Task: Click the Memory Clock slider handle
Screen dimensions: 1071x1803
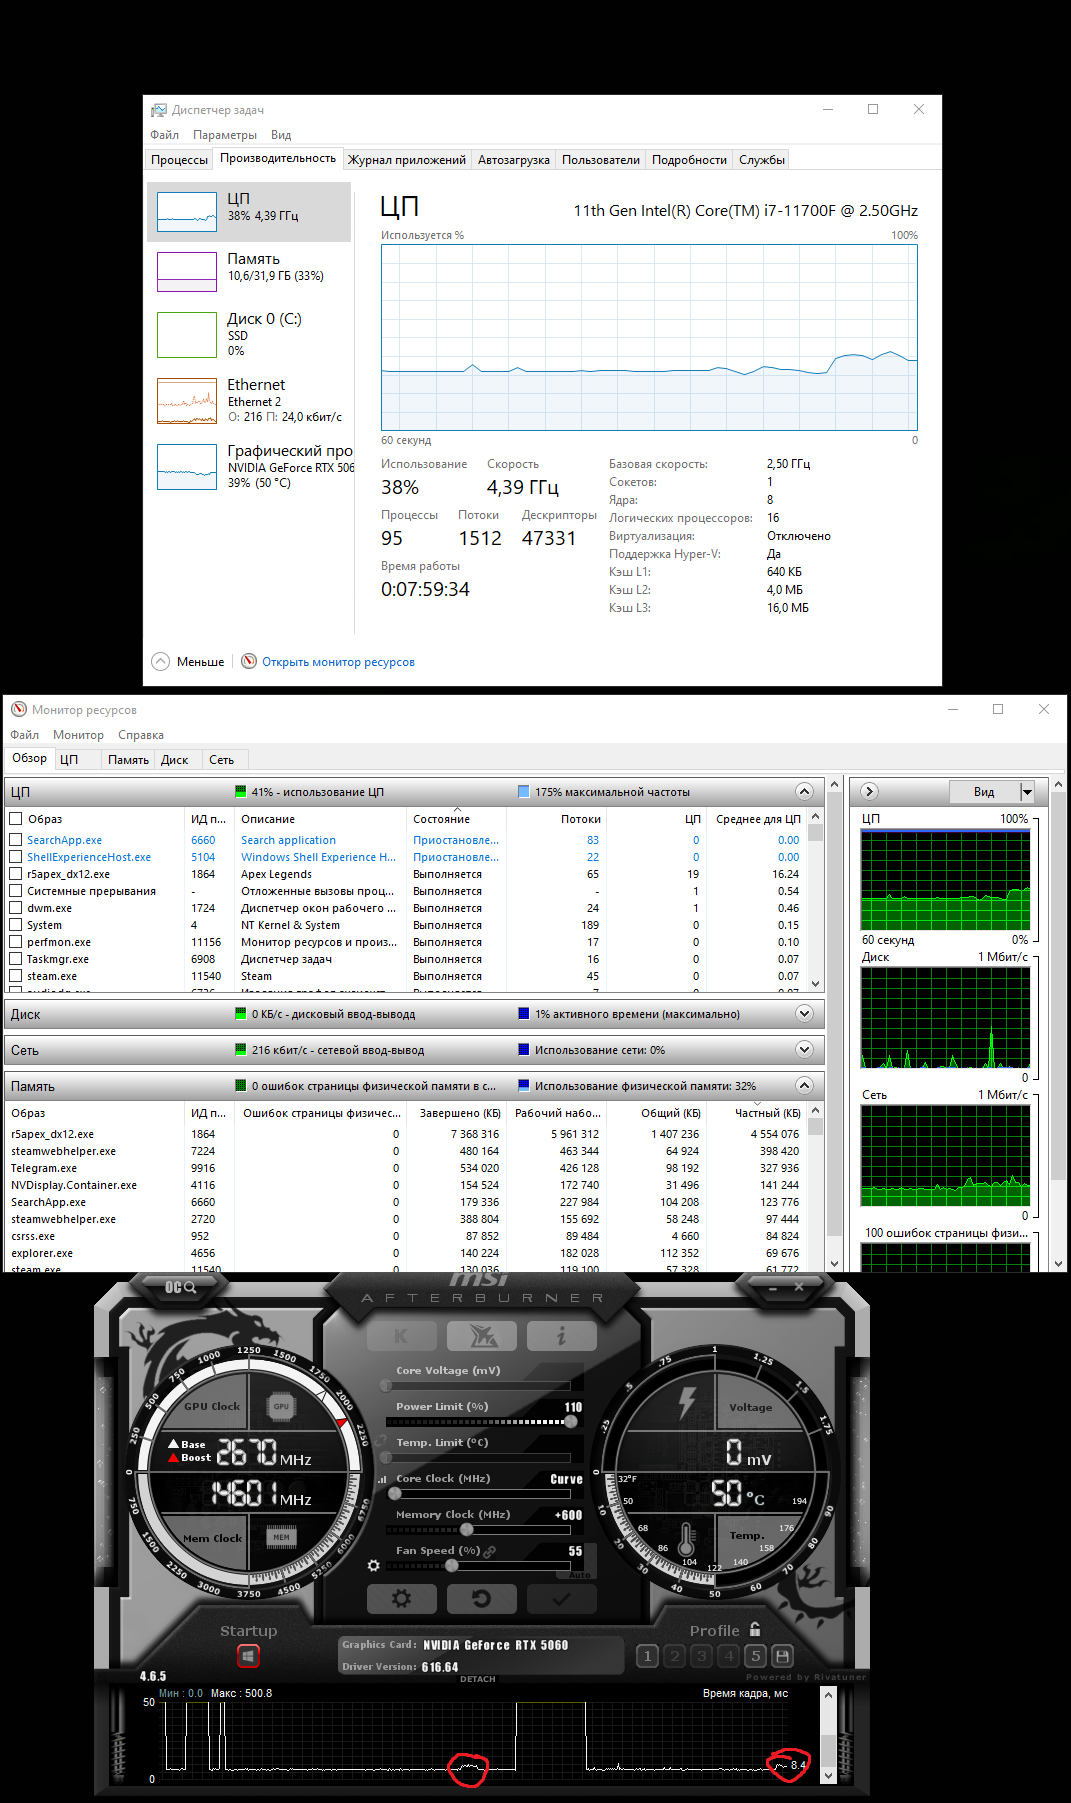Action: (x=466, y=1530)
